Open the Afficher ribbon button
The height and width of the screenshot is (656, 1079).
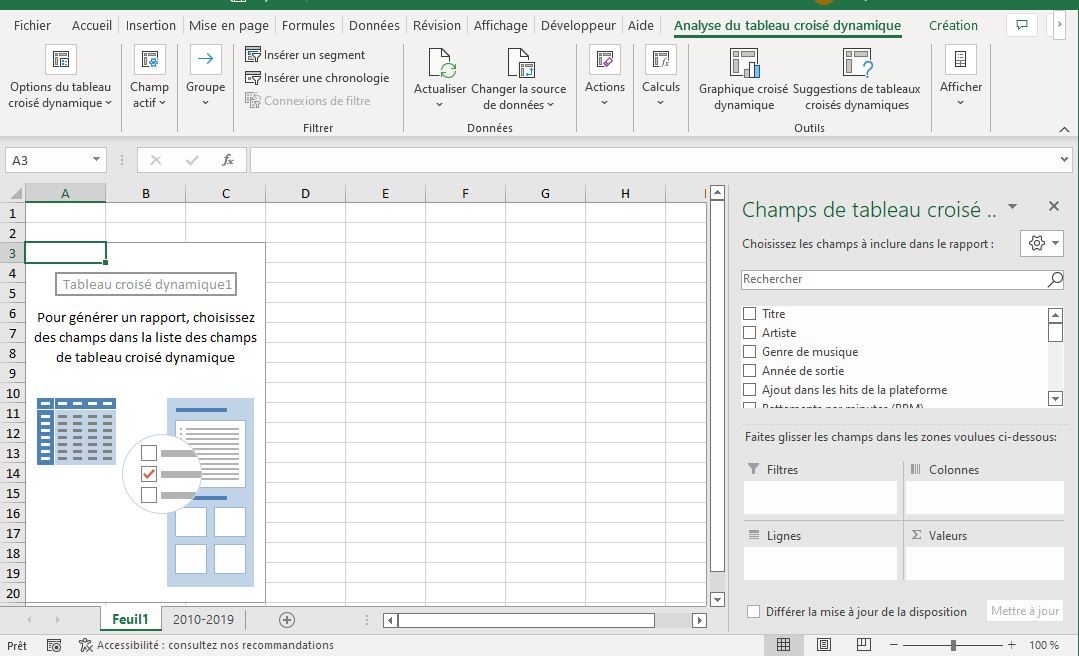pyautogui.click(x=961, y=77)
